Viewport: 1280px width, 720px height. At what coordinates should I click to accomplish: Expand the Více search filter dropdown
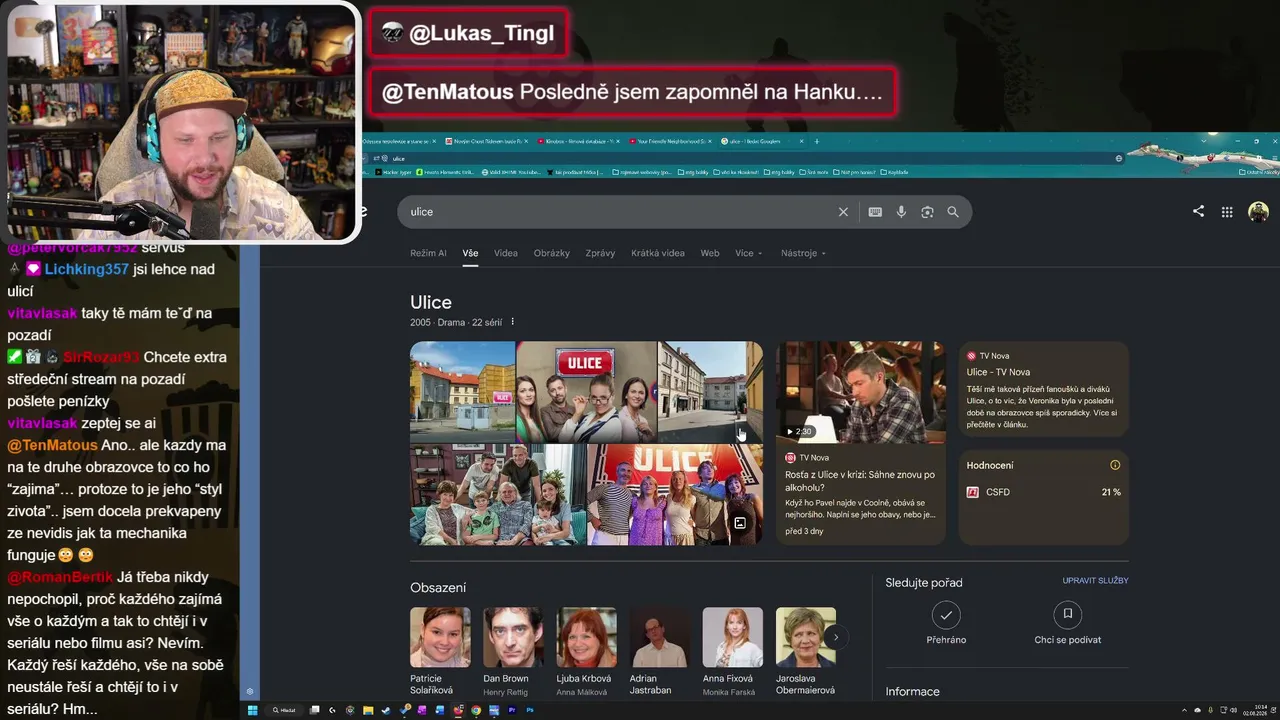coord(749,253)
